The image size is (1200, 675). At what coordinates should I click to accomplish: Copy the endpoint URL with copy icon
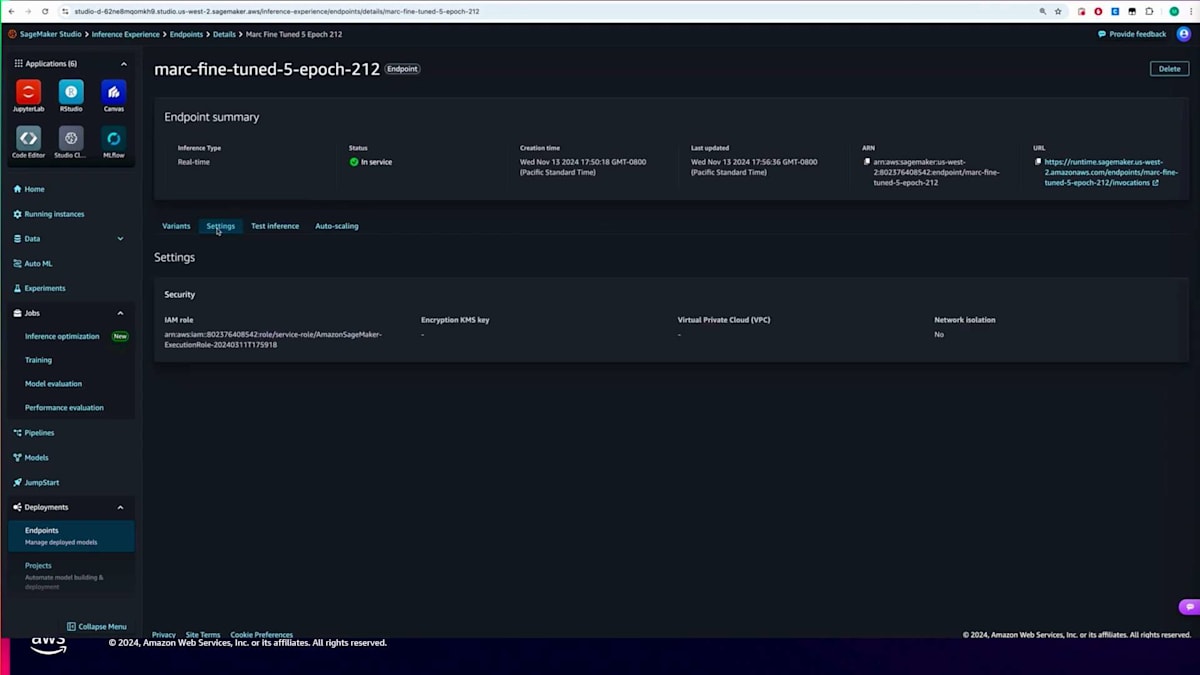pos(1038,162)
